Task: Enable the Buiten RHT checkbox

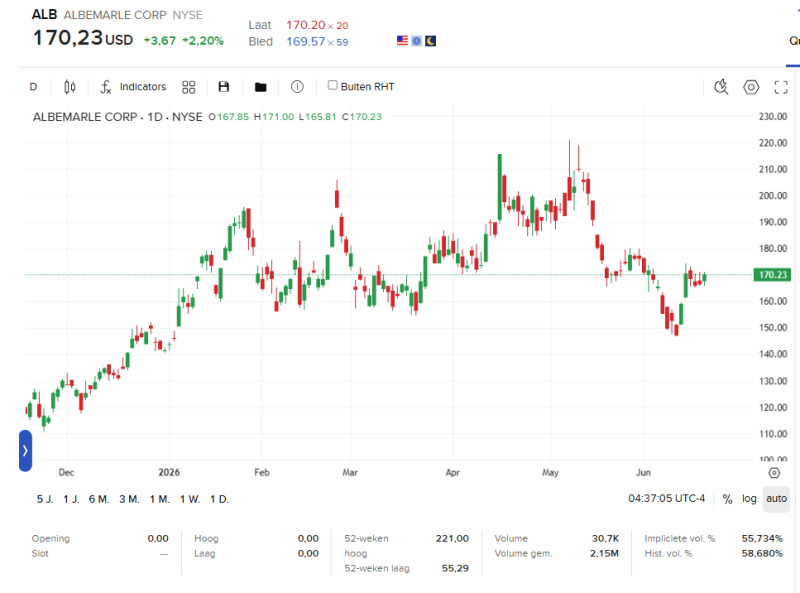Action: [333, 85]
